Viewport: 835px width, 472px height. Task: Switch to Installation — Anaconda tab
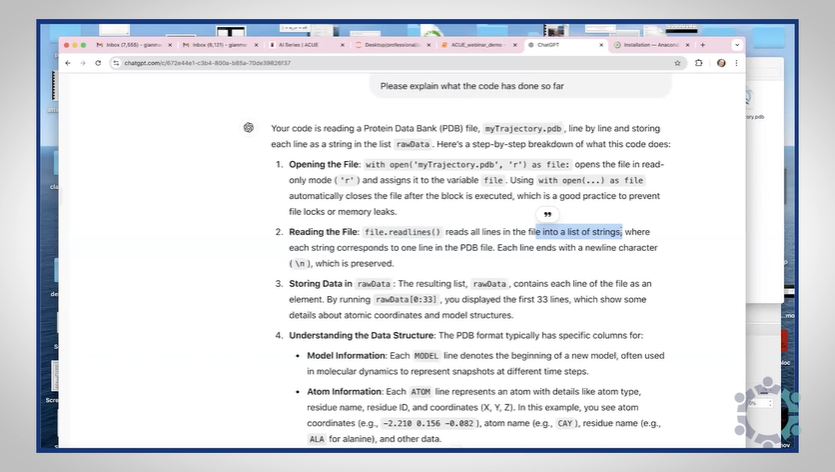651,45
